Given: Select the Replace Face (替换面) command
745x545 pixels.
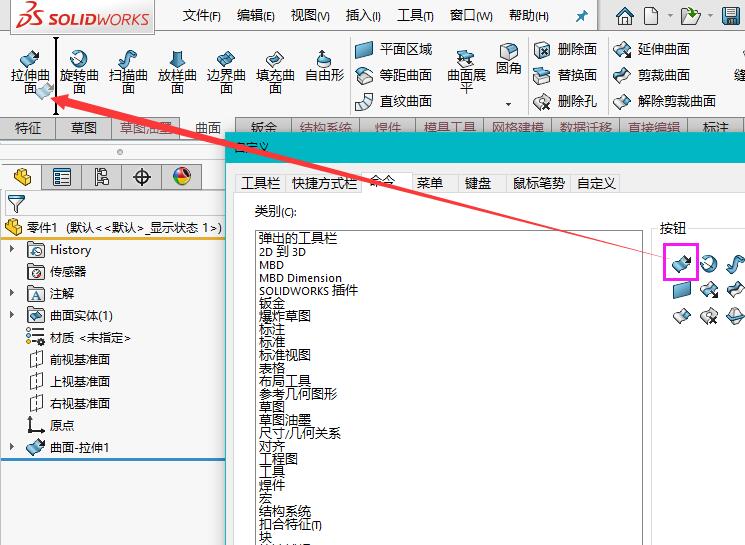Looking at the screenshot, I should tap(565, 75).
